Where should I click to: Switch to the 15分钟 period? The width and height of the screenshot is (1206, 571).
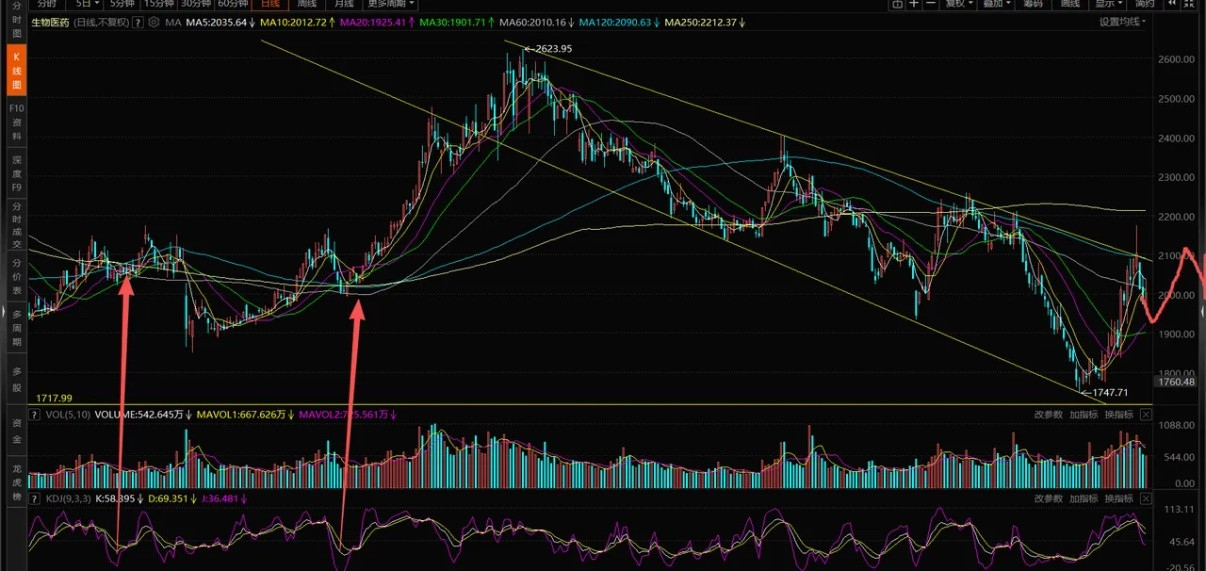(x=160, y=4)
